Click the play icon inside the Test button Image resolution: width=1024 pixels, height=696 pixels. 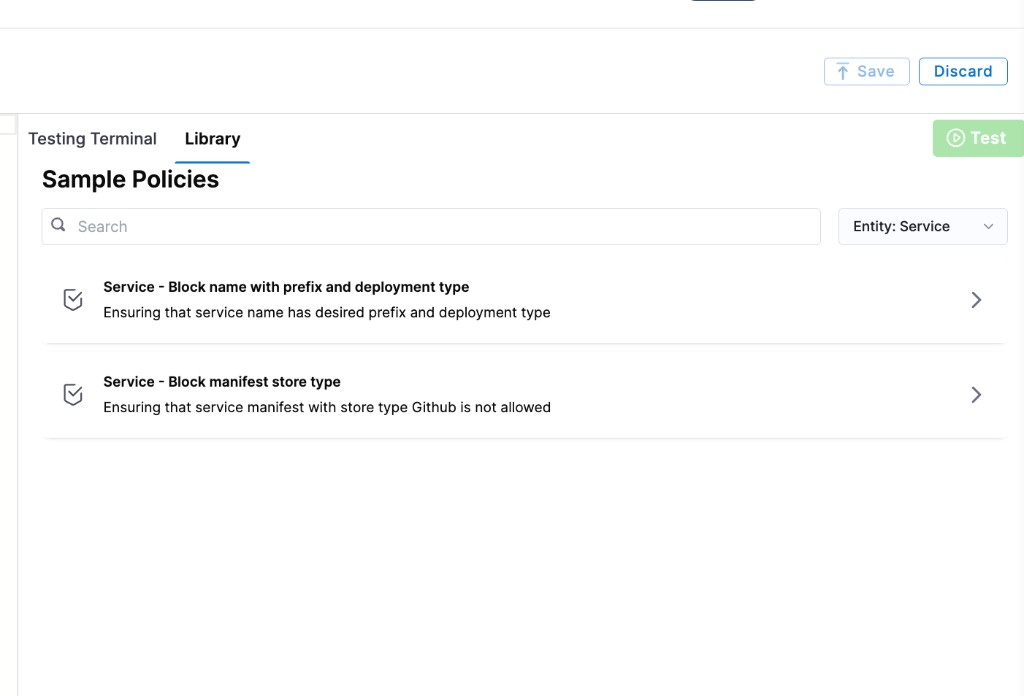pos(957,138)
